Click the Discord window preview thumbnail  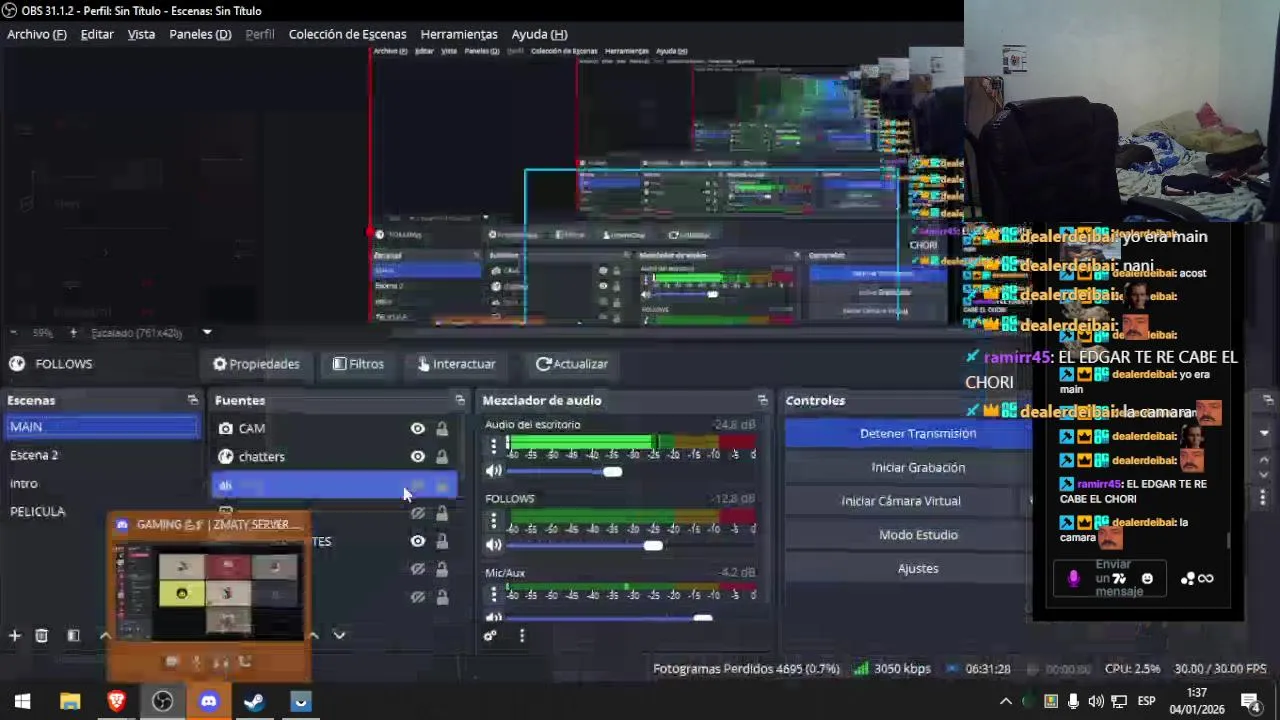coord(210,590)
